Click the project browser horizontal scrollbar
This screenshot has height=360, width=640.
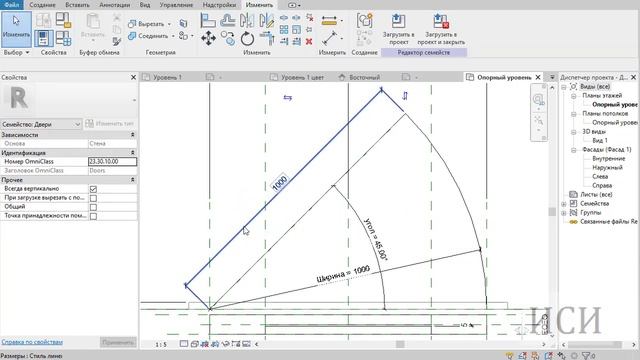click(596, 344)
